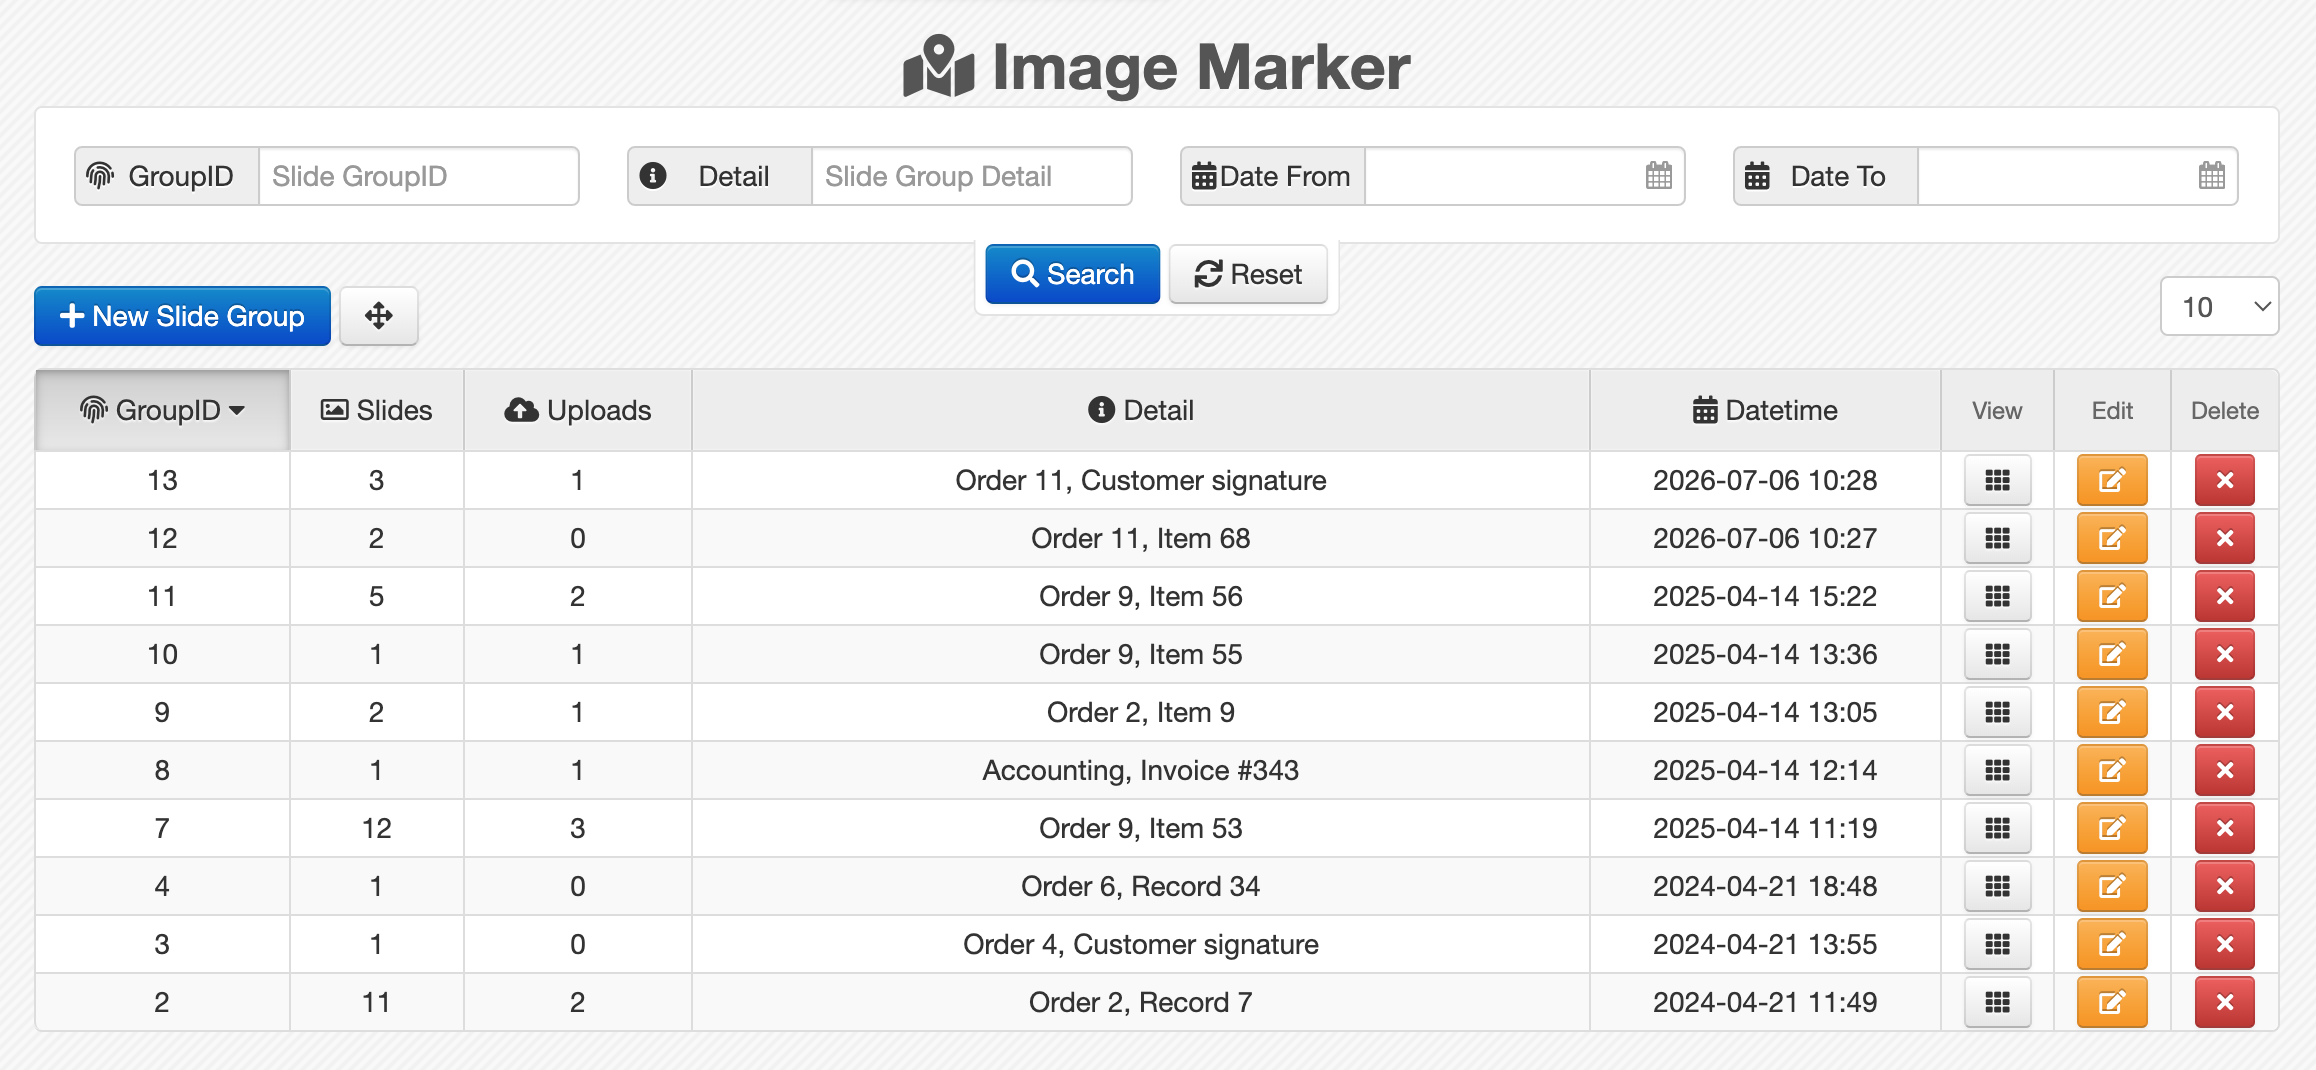
Task: Delete the Accounting, Invoice #343 row
Action: (2225, 771)
